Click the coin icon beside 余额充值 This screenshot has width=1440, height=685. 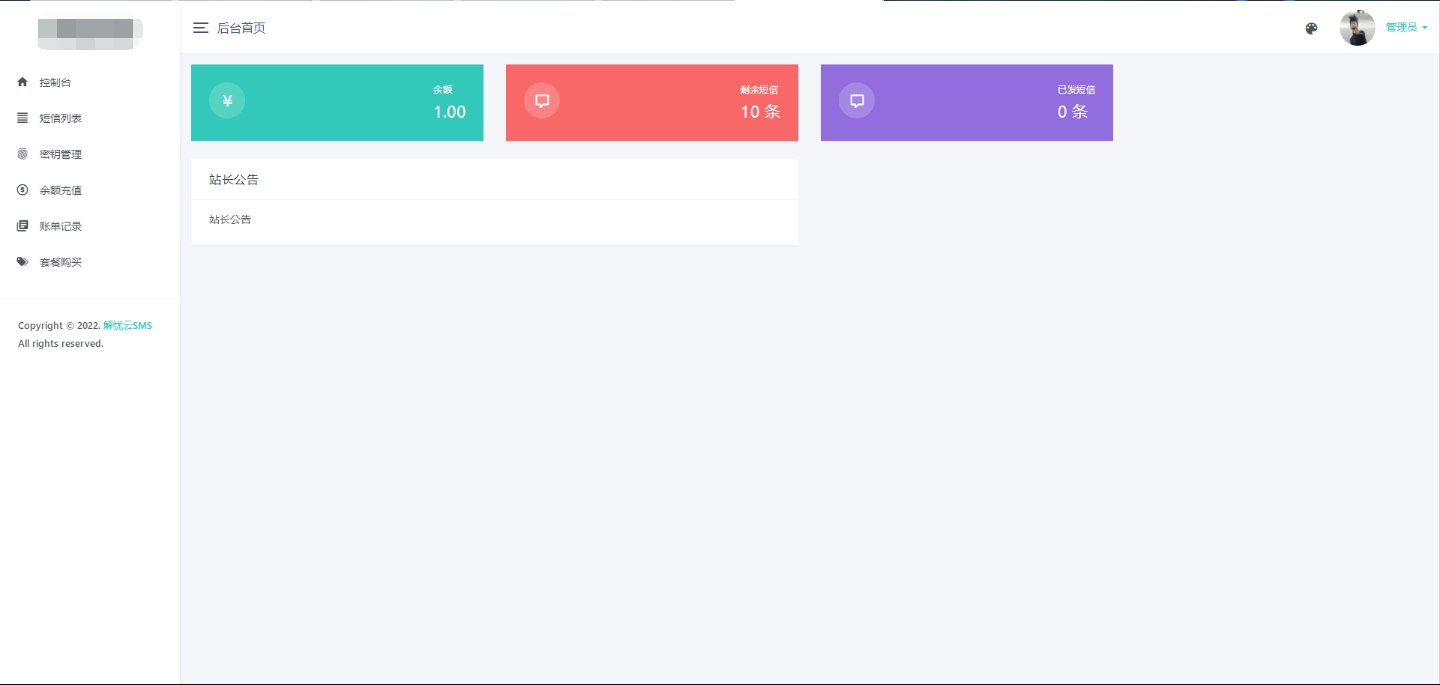(23, 190)
